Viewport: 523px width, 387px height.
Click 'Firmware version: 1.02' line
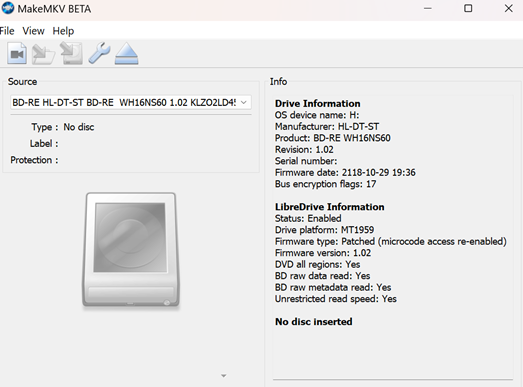click(x=323, y=253)
